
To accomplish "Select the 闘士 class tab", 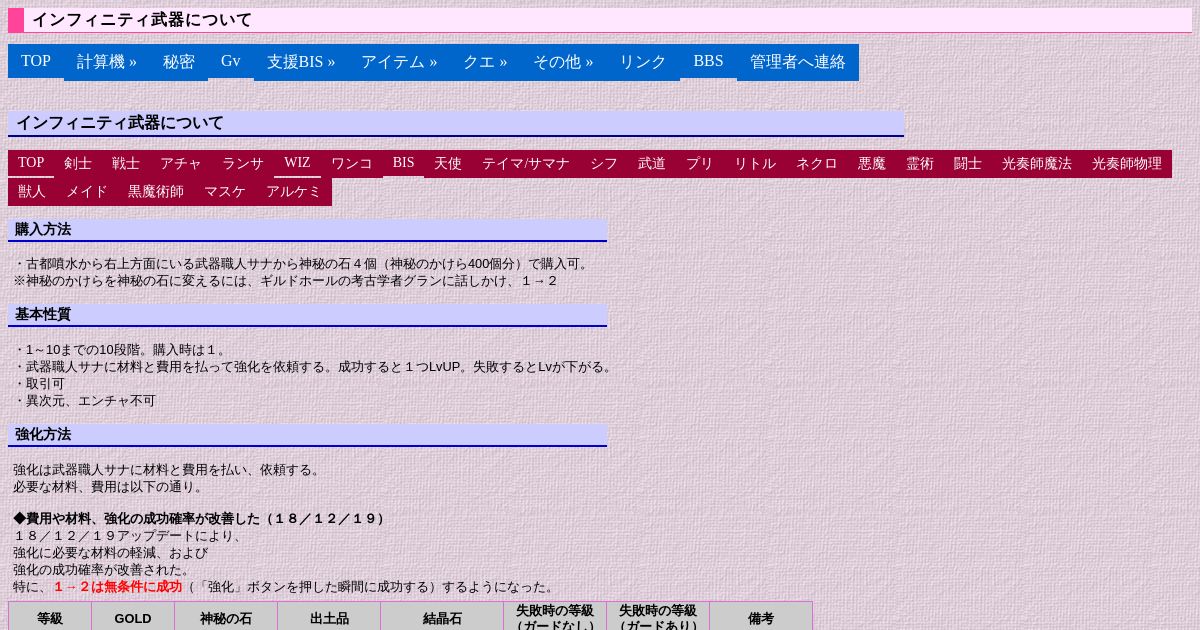I will (968, 164).
